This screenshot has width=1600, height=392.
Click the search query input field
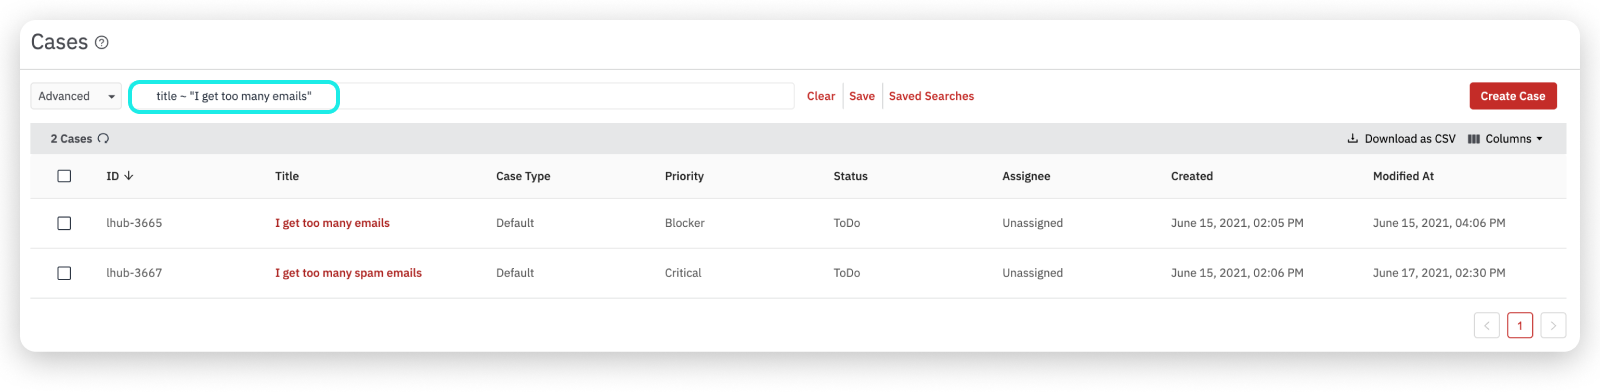462,96
